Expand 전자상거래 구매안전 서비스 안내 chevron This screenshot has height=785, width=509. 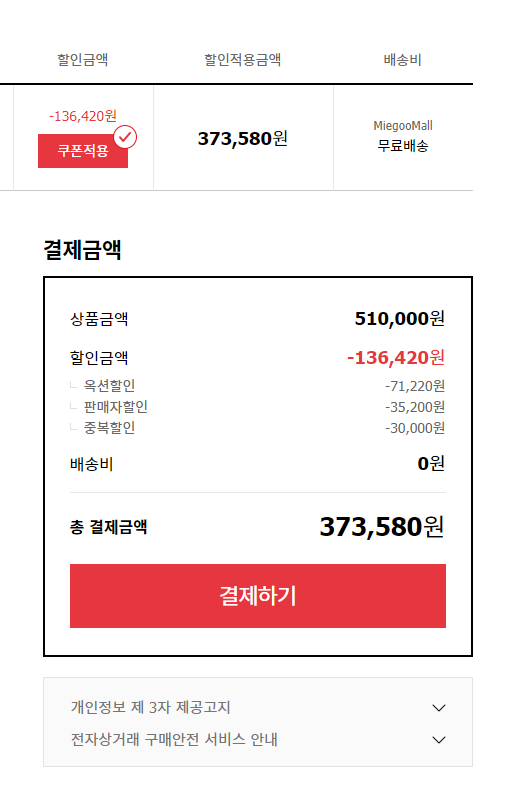(x=438, y=739)
